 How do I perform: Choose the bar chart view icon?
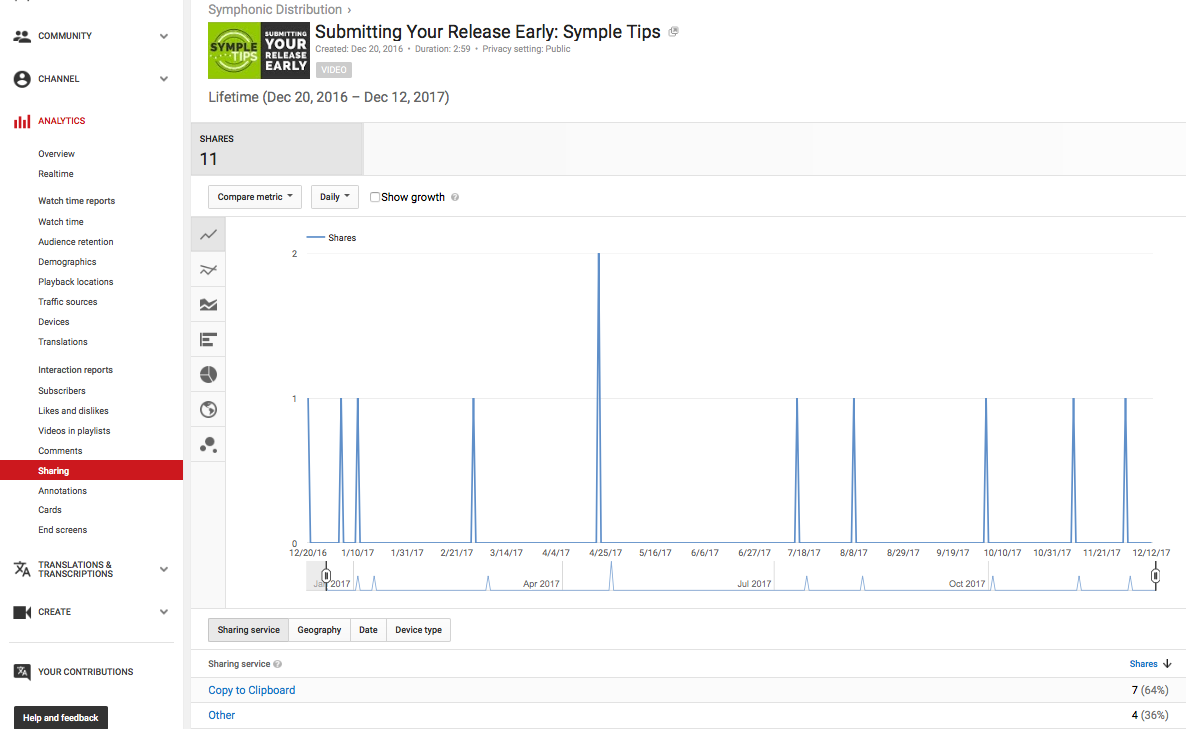pos(208,340)
